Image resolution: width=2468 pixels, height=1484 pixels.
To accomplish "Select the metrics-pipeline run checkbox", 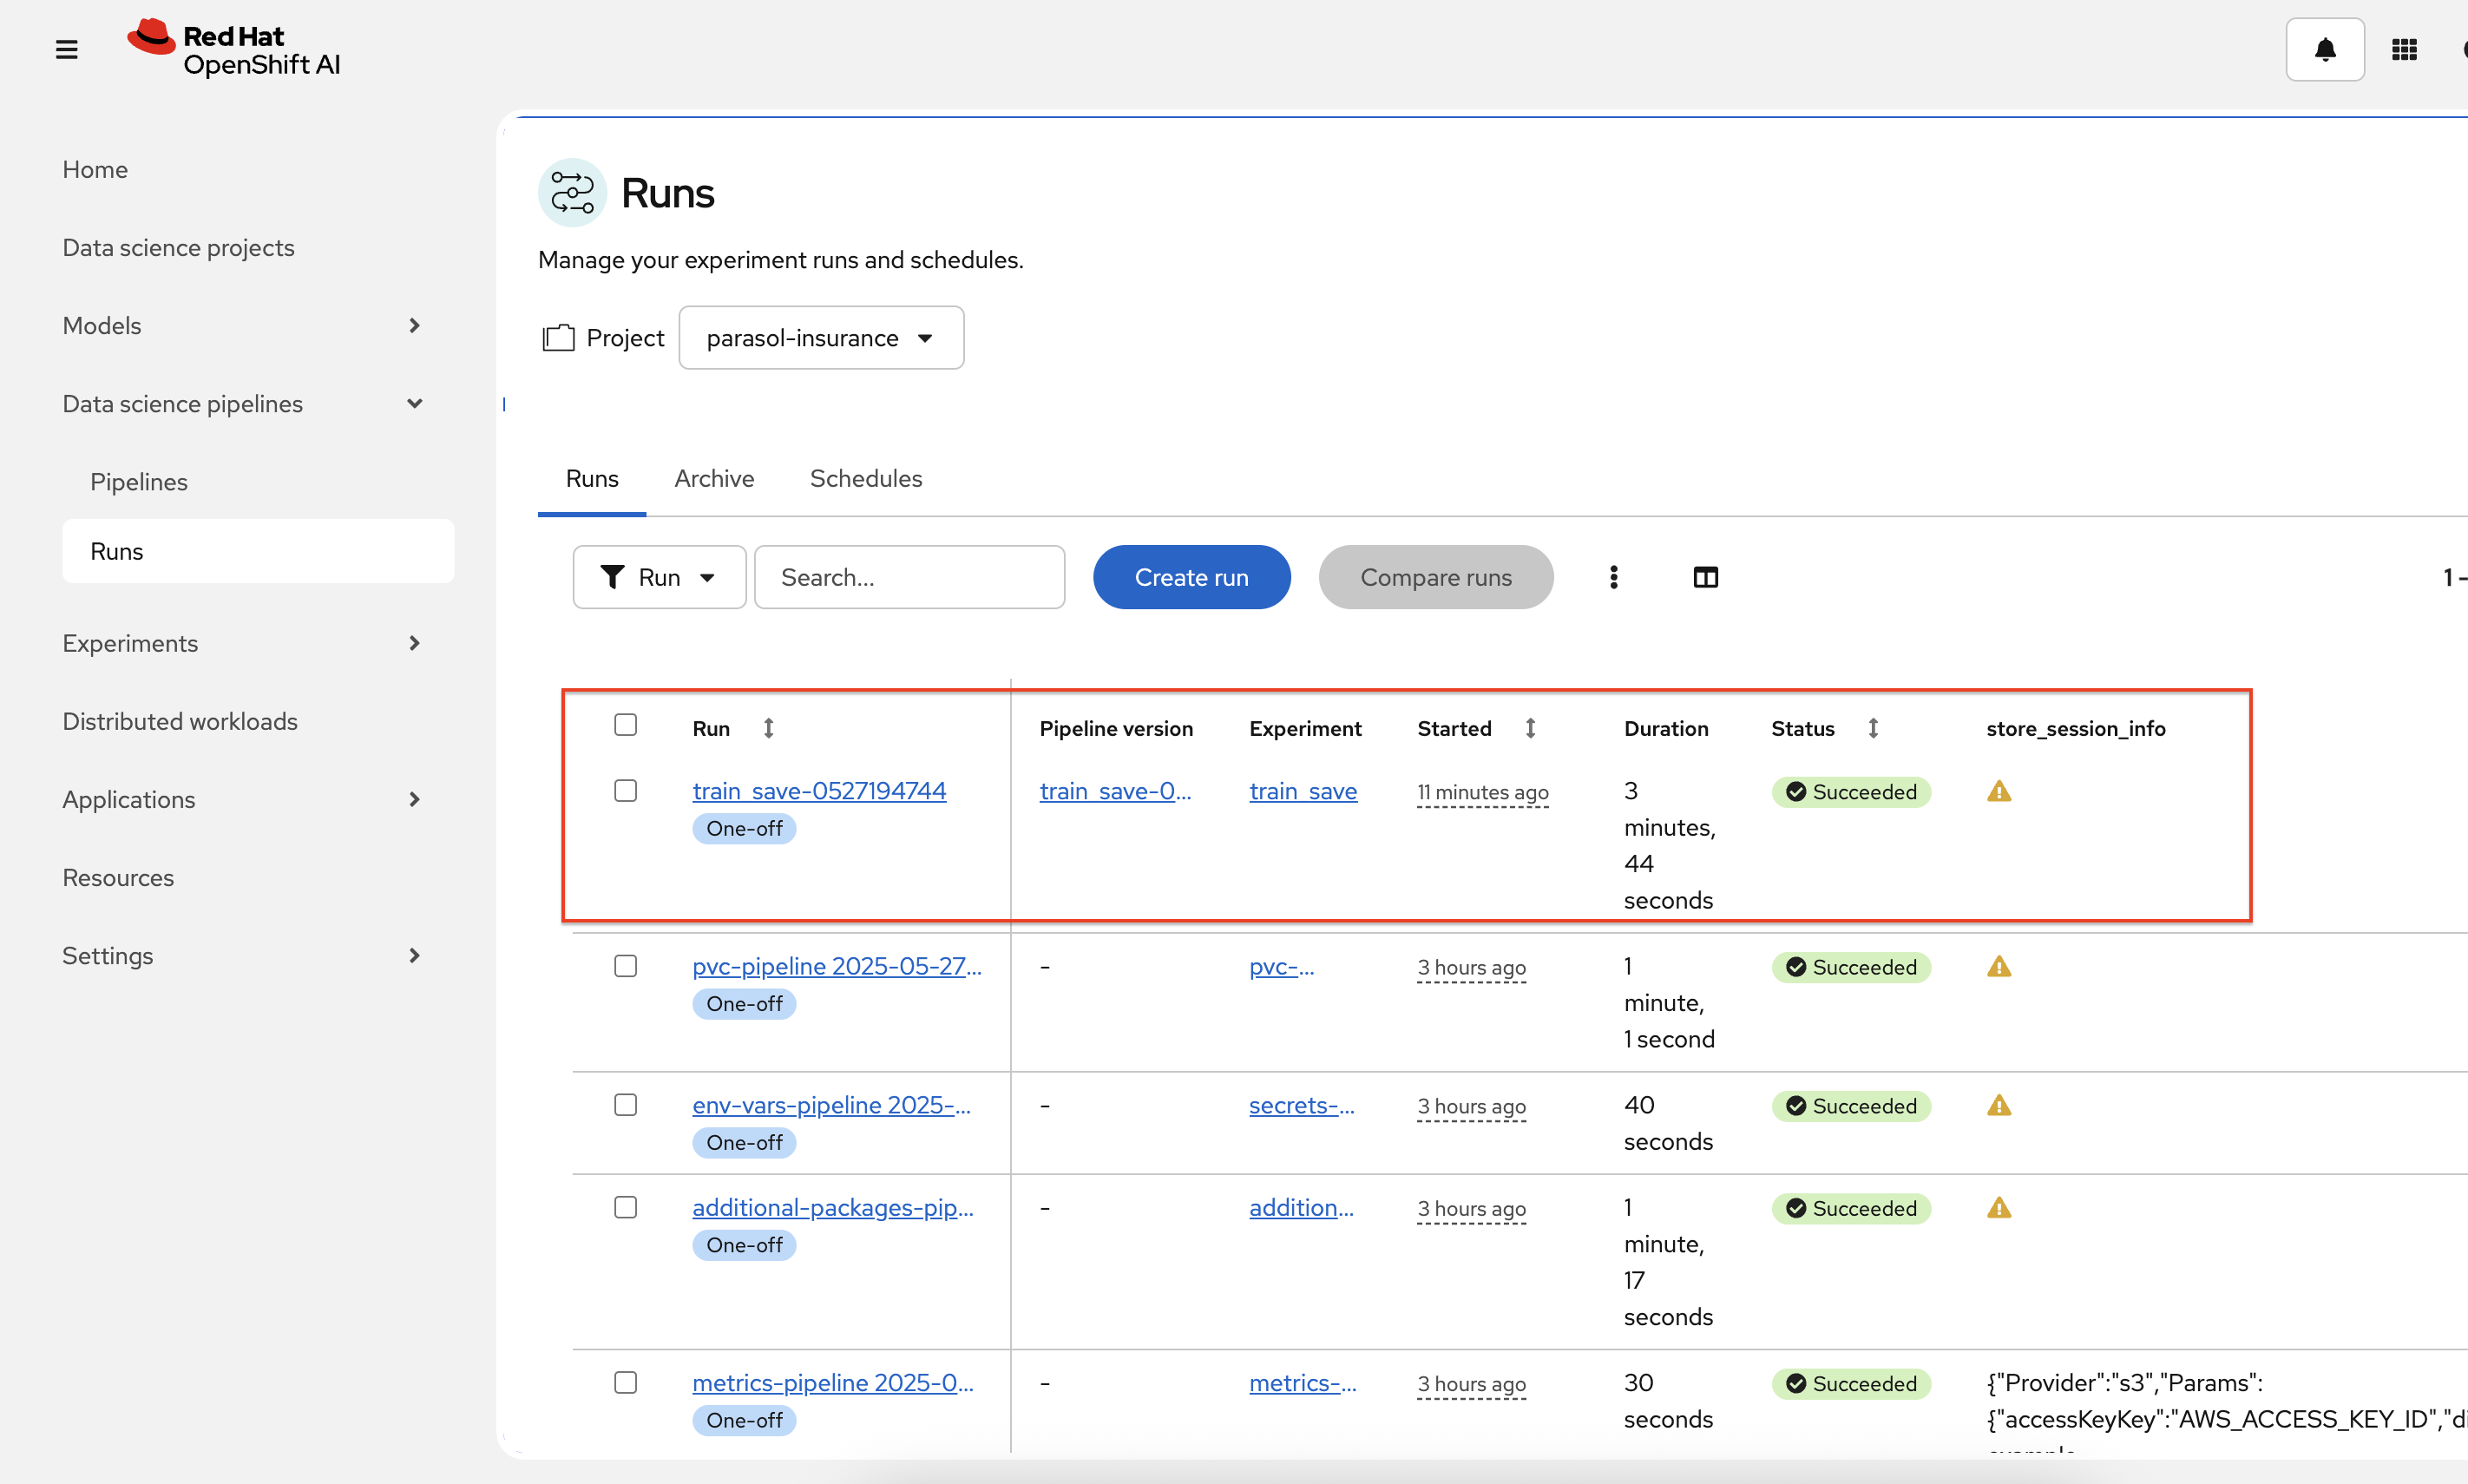I will click(x=625, y=1382).
